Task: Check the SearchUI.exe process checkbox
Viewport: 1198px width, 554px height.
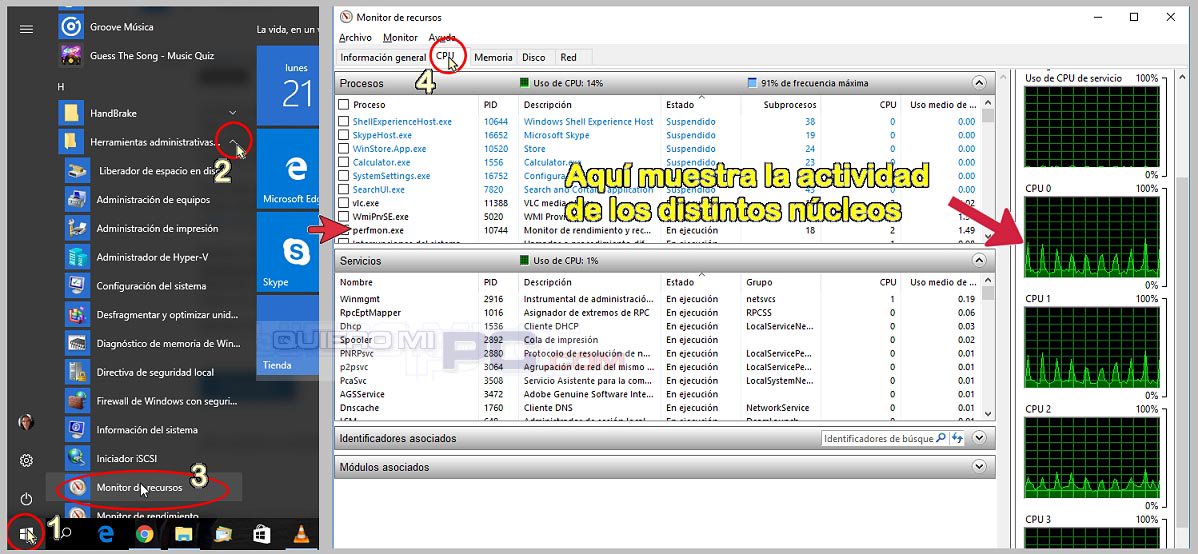Action: [x=344, y=190]
